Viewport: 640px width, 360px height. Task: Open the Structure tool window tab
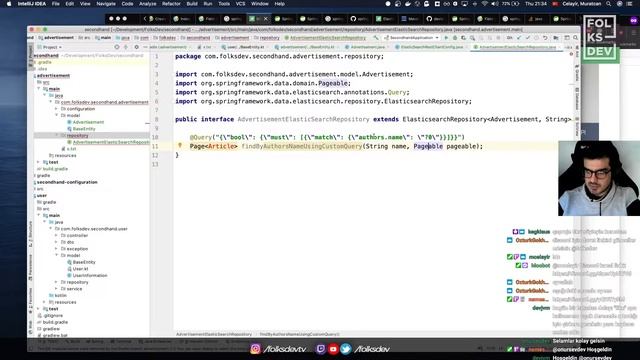coord(31,234)
